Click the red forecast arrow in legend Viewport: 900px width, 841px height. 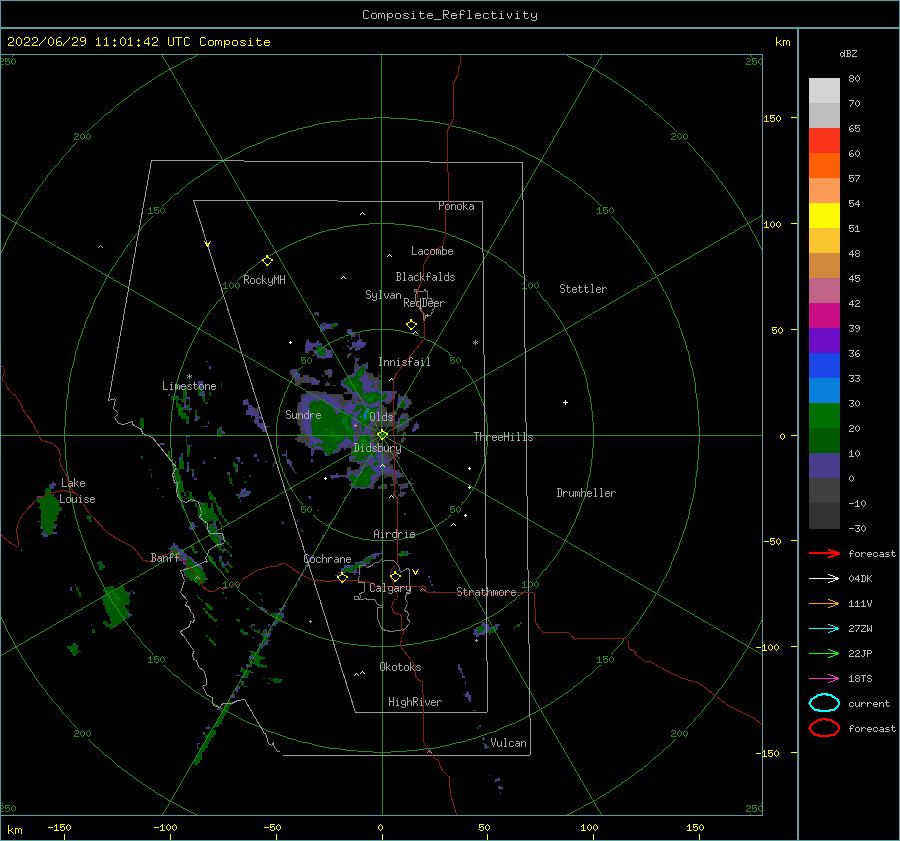824,553
